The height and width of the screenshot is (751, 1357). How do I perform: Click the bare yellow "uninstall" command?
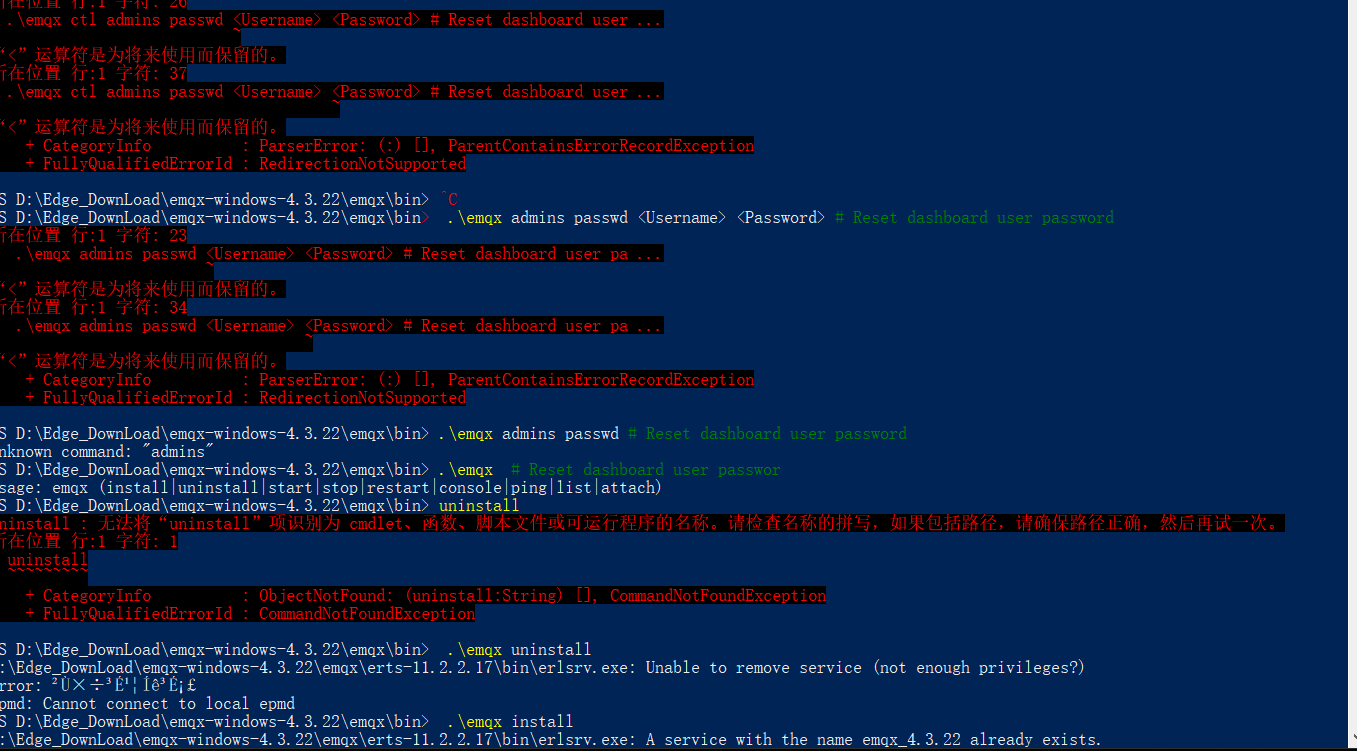[479, 506]
